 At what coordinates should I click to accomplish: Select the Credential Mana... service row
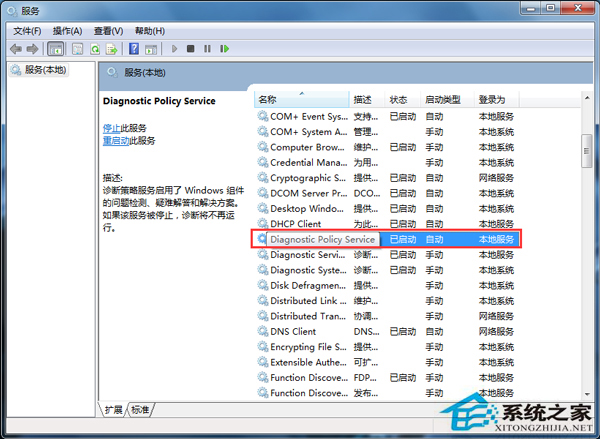386,162
